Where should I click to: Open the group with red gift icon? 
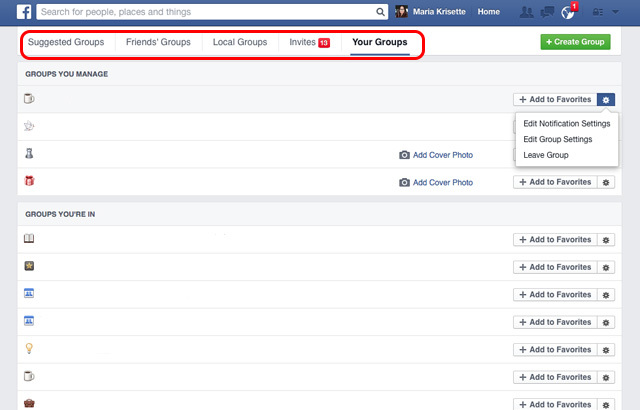(29, 181)
